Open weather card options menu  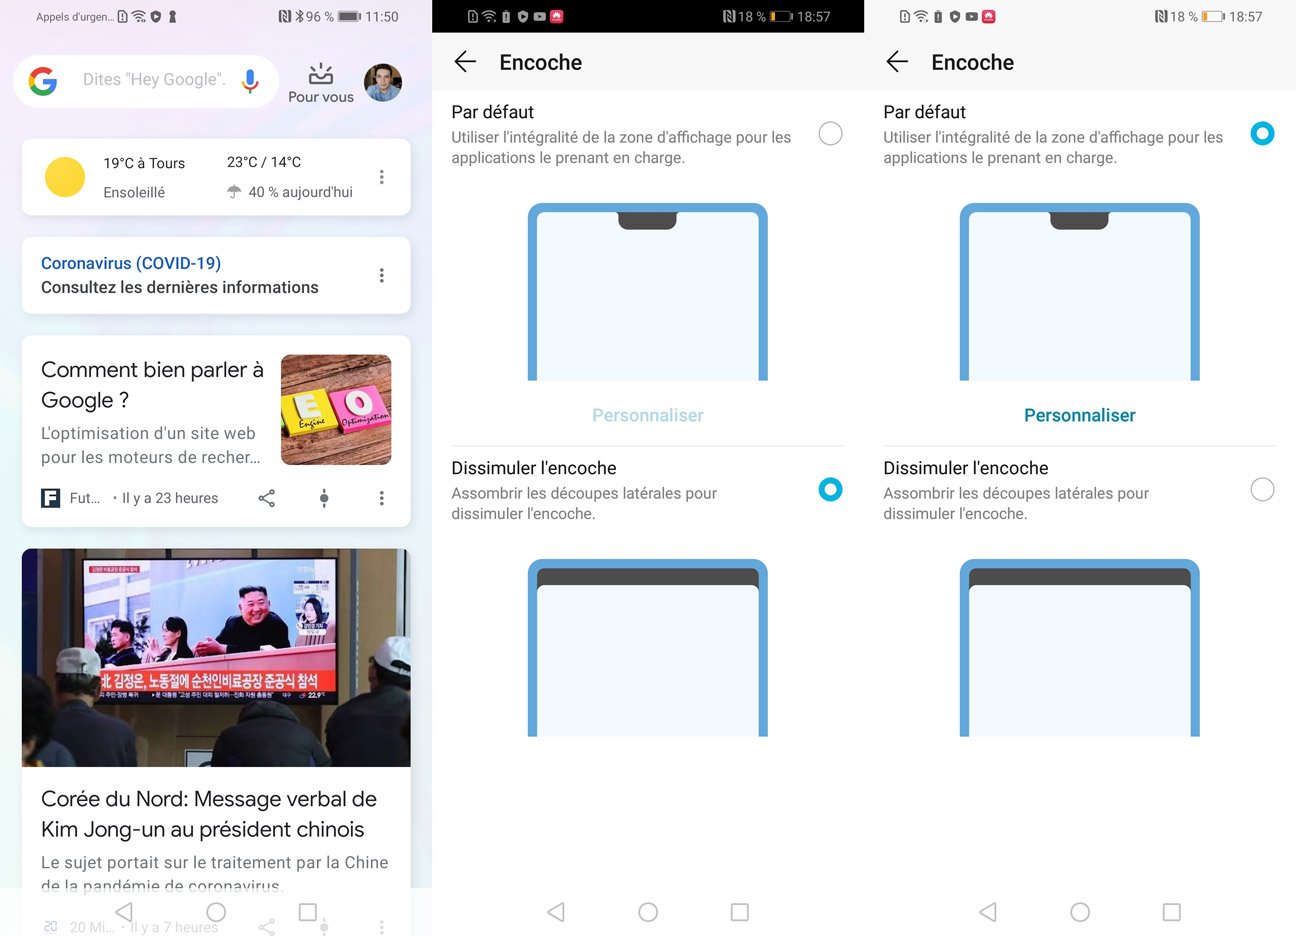[x=382, y=177]
